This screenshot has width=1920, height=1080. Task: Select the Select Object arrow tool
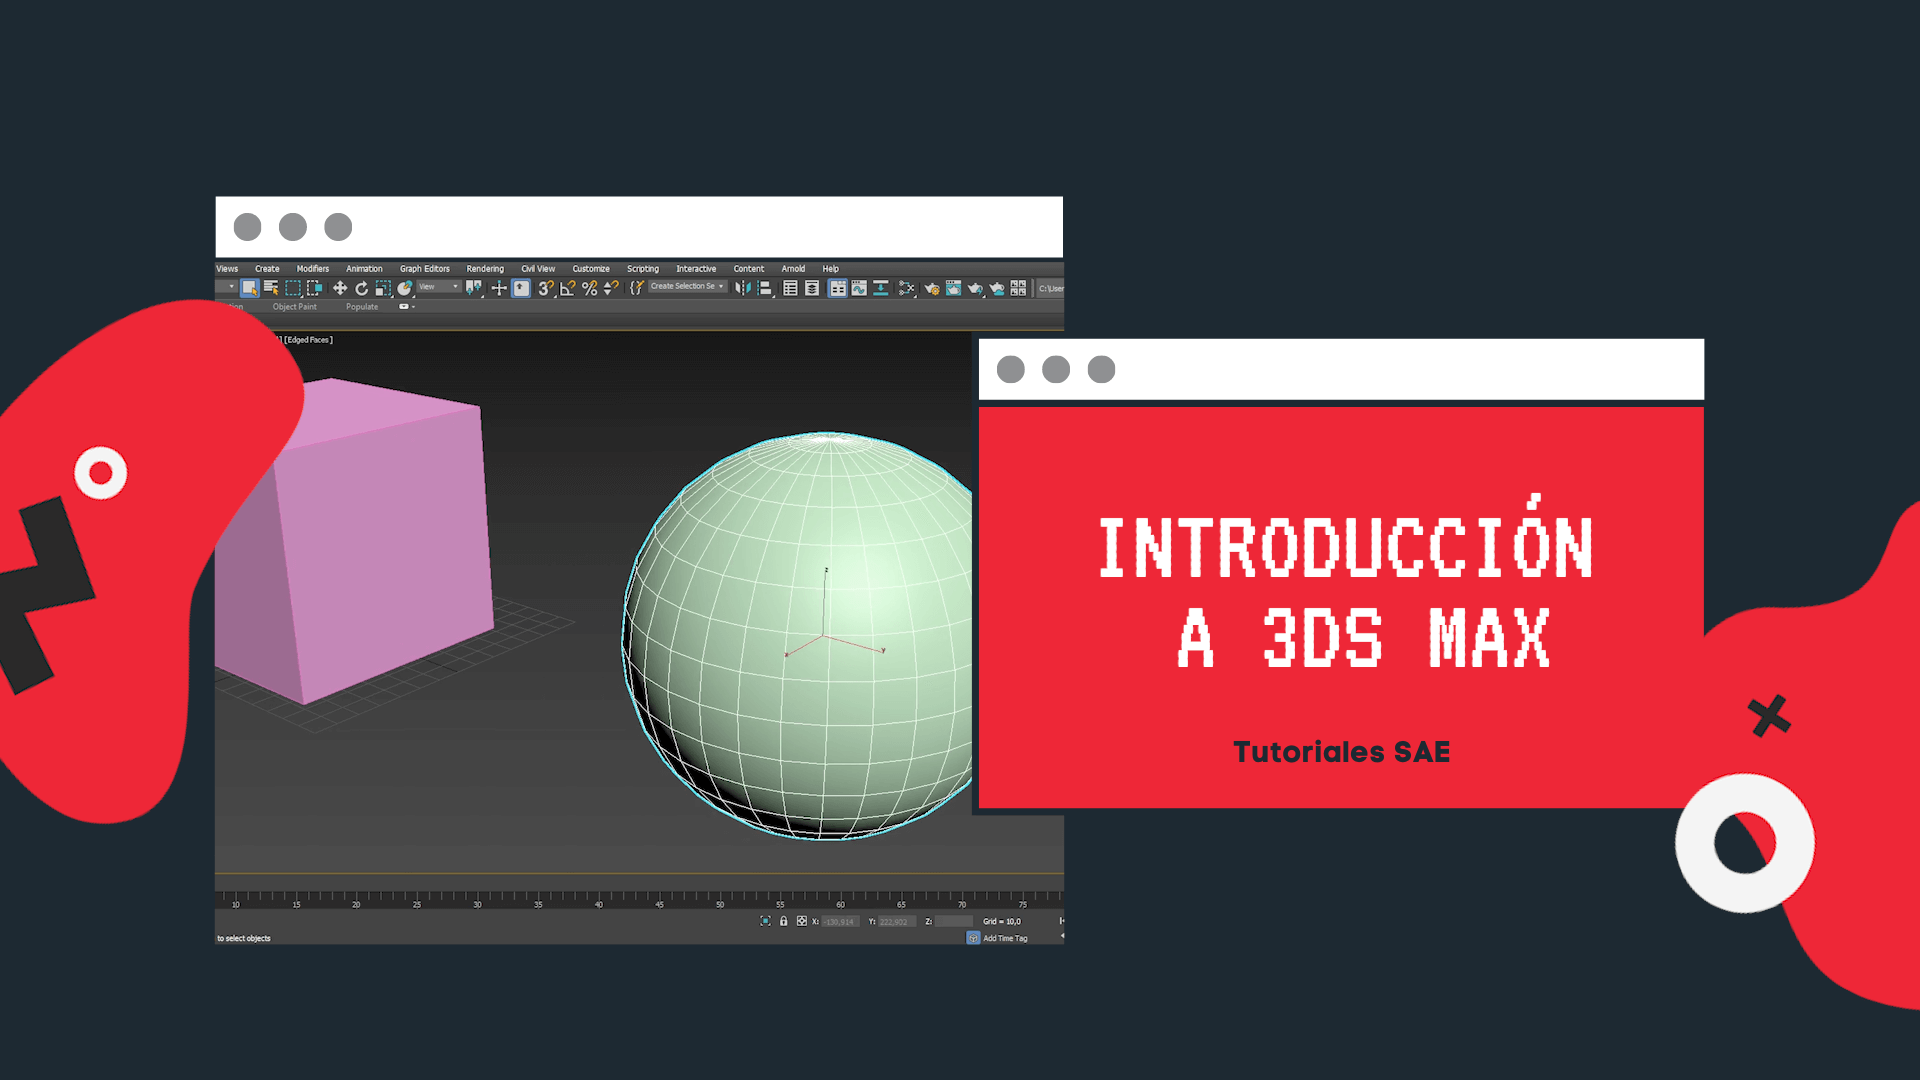pyautogui.click(x=250, y=288)
